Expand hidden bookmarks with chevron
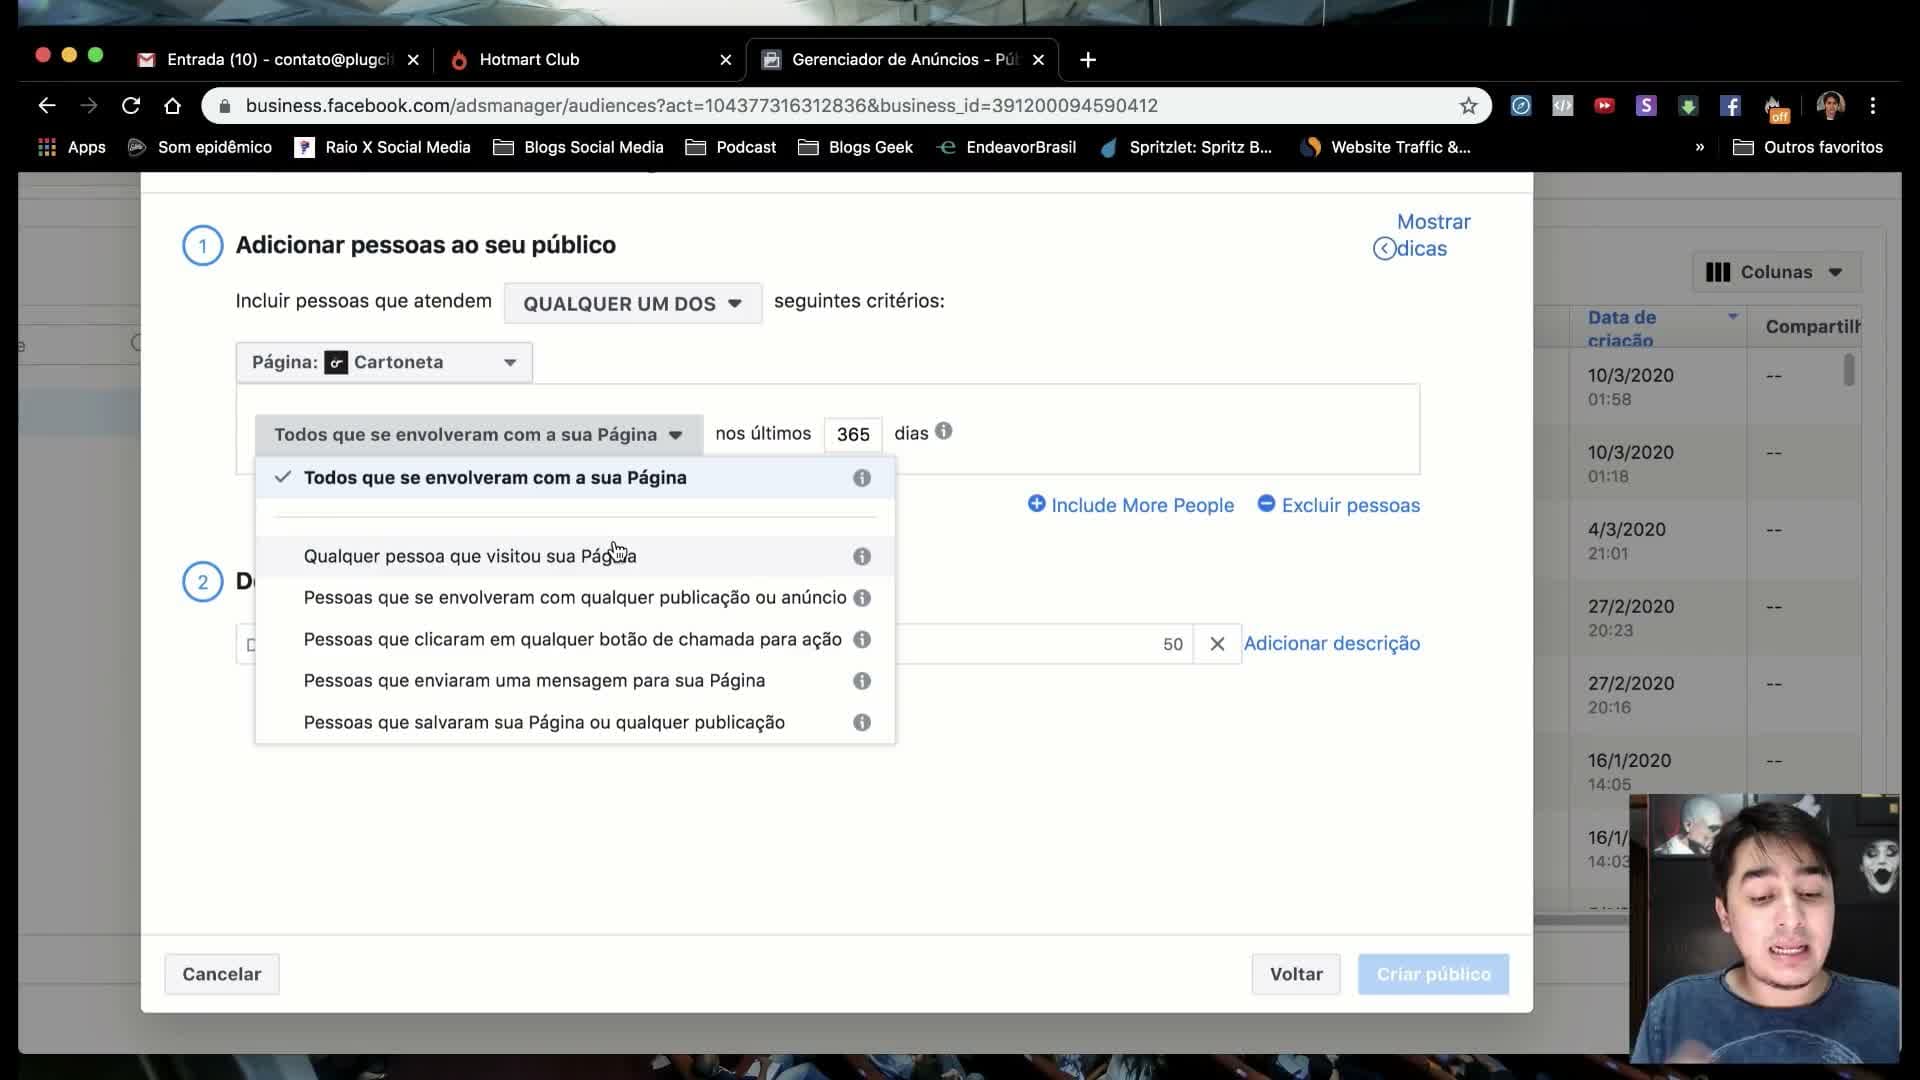1920x1080 pixels. [x=1699, y=147]
